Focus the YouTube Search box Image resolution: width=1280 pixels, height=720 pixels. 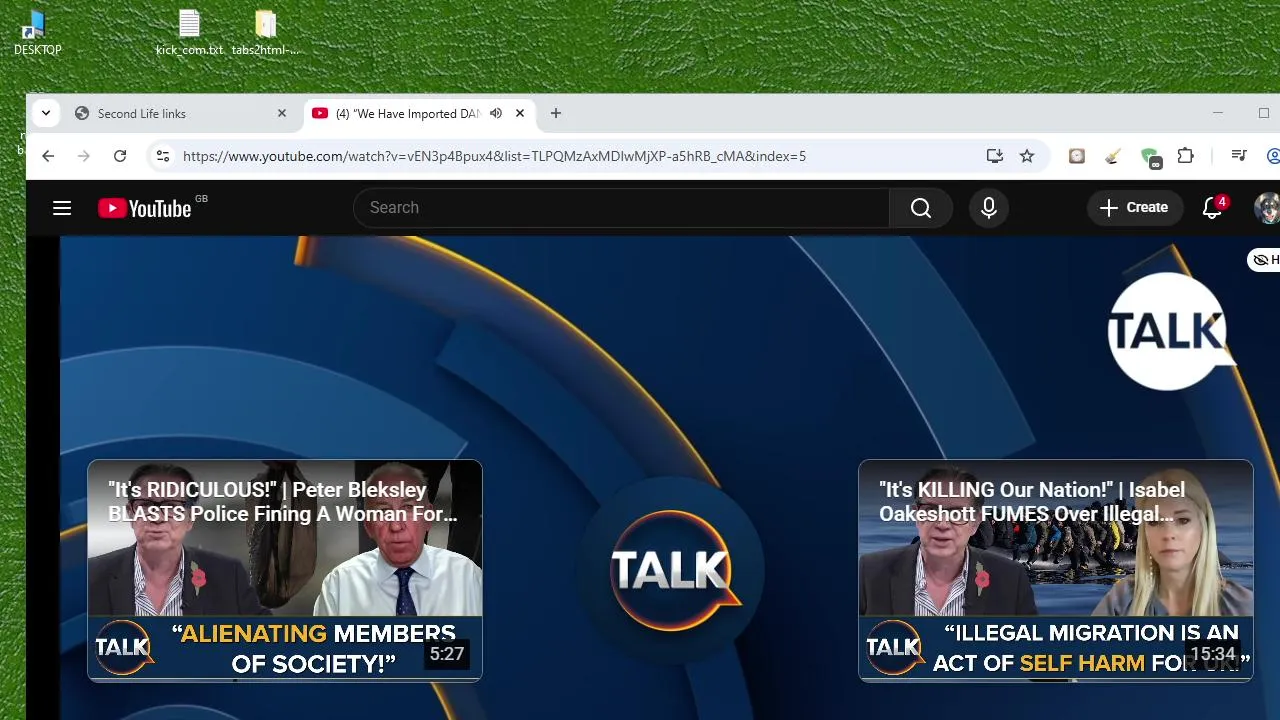pyautogui.click(x=620, y=208)
